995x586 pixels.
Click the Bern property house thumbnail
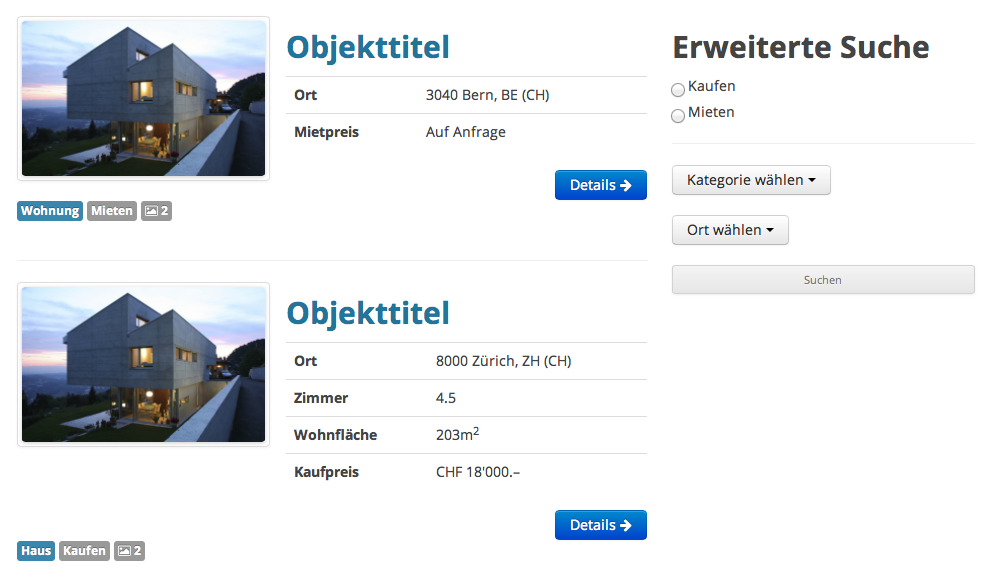click(143, 98)
